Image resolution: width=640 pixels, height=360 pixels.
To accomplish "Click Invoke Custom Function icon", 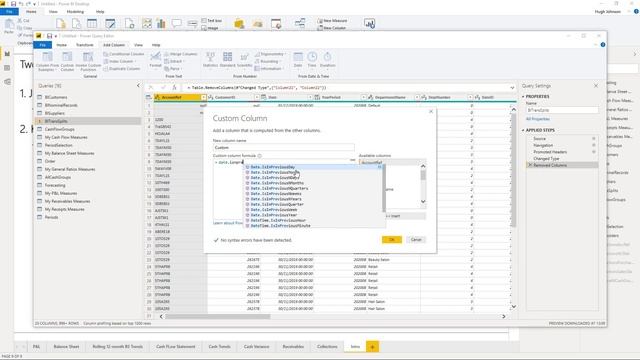I will pyautogui.click(x=88, y=62).
